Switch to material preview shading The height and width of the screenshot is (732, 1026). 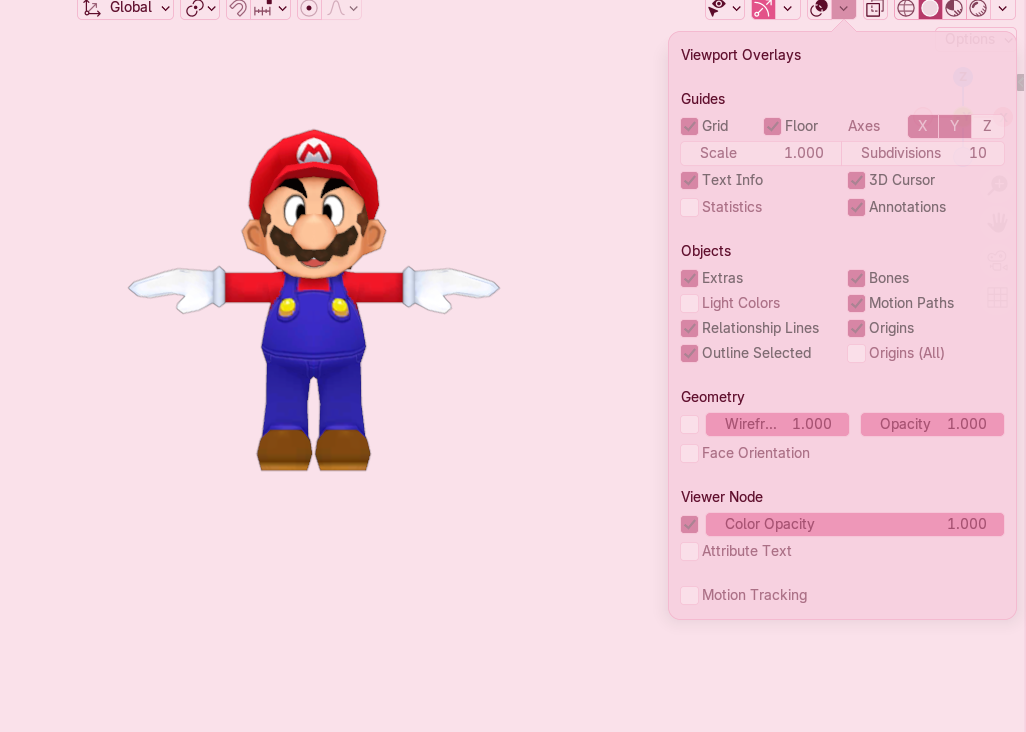954,8
